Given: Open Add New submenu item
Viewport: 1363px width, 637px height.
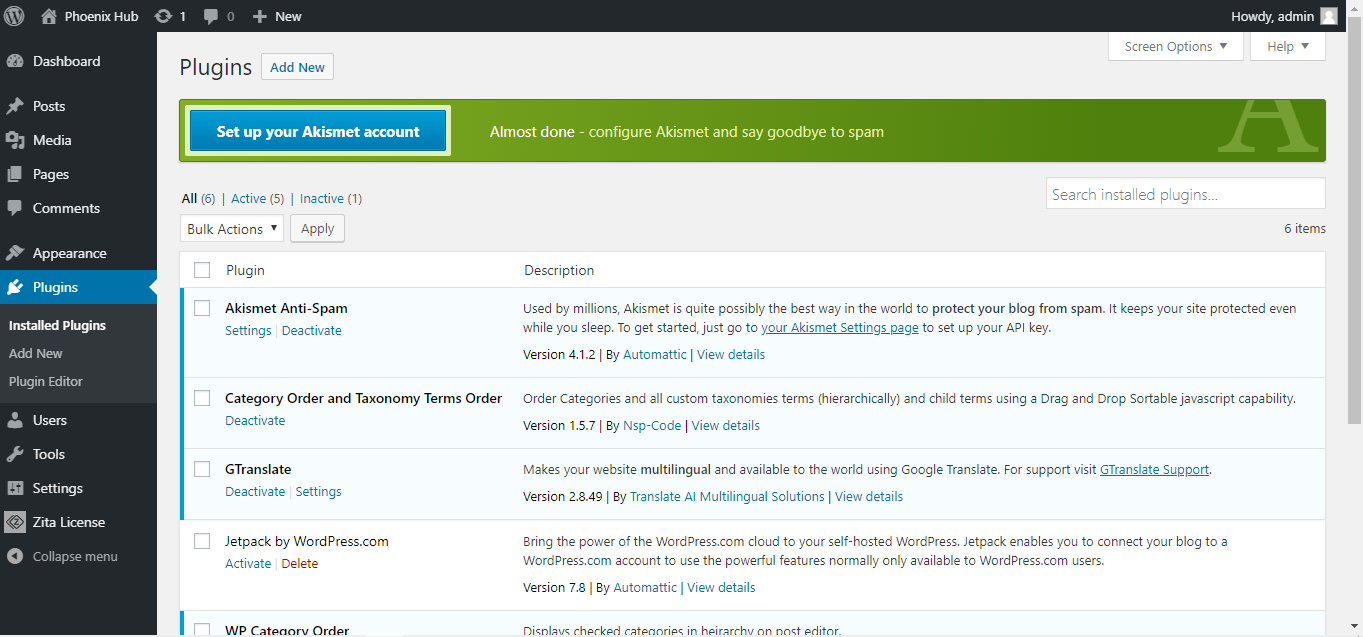Looking at the screenshot, I should click(x=36, y=353).
